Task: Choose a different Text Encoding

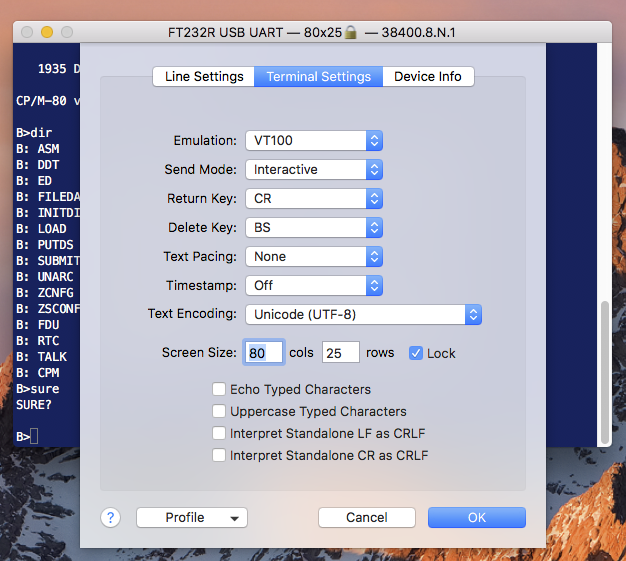Action: click(x=363, y=315)
